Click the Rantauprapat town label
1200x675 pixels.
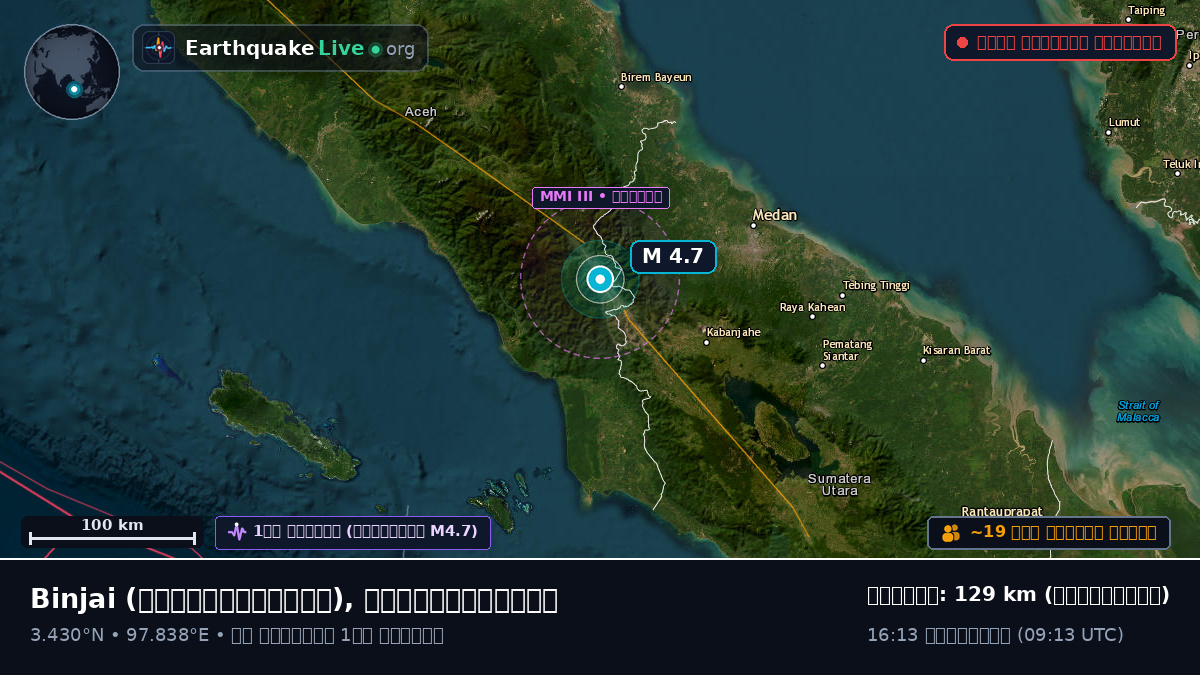1002,511
